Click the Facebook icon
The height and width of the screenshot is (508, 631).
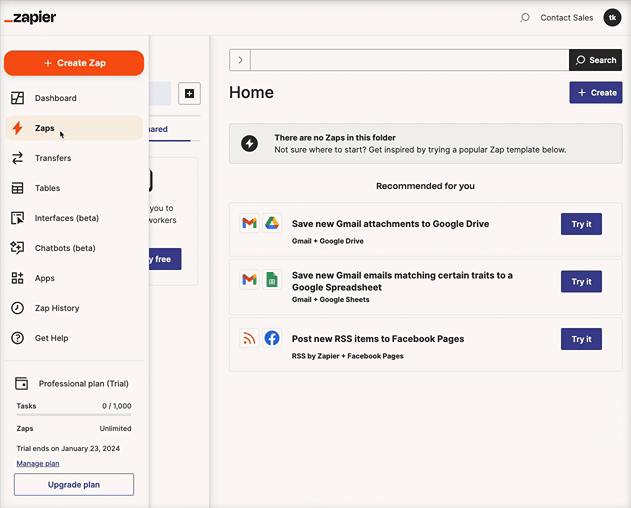coord(272,338)
